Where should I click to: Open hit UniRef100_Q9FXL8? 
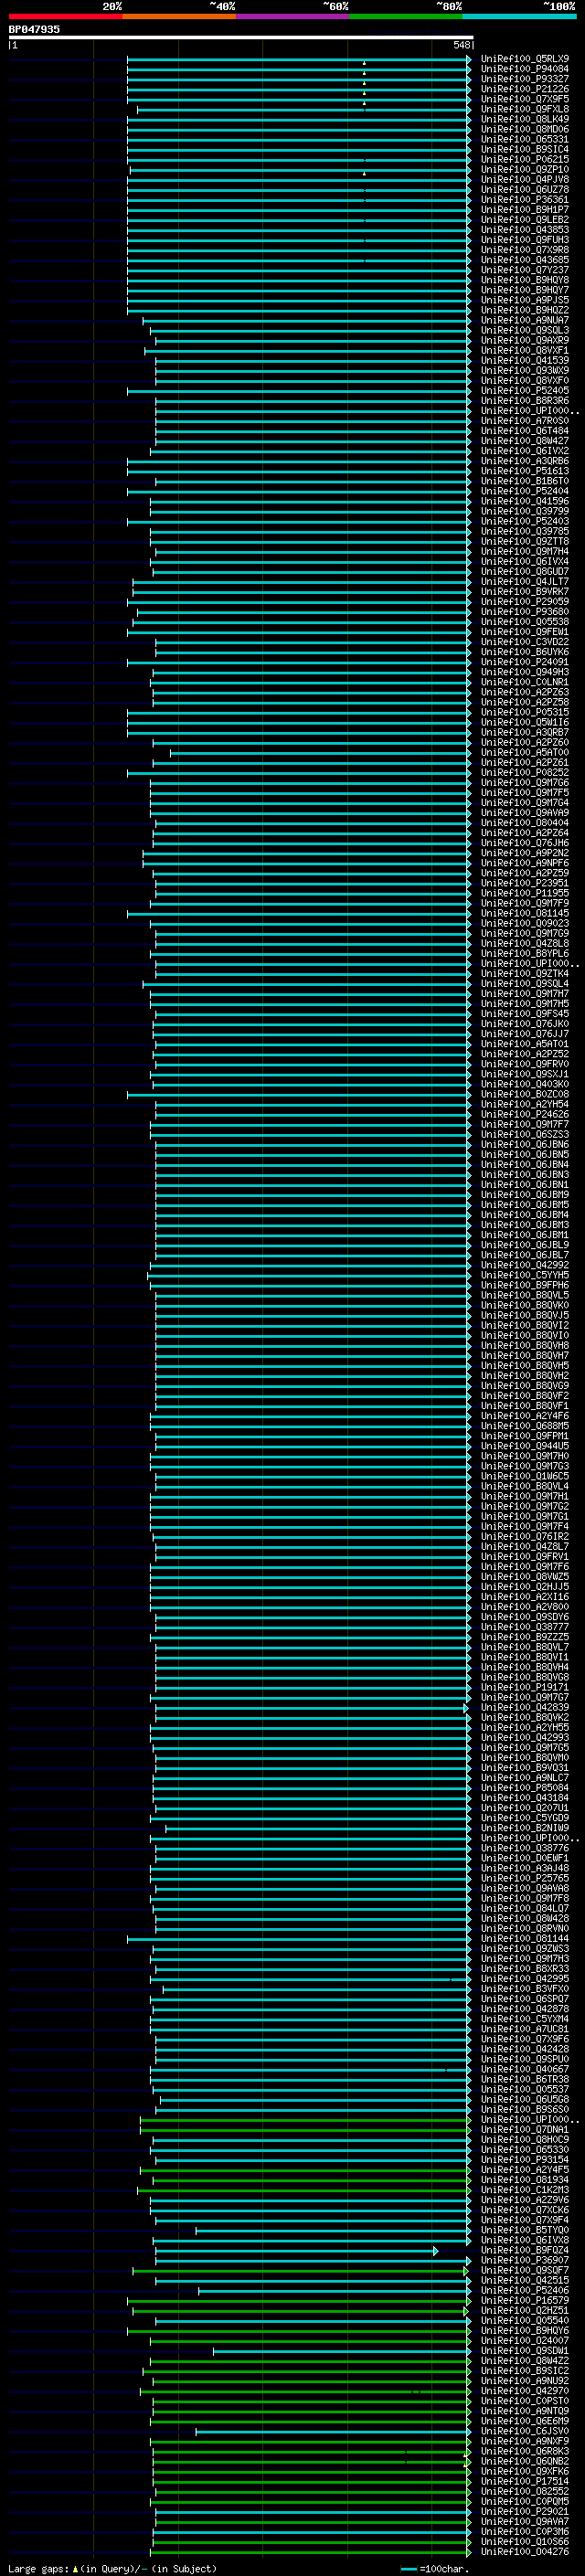(x=524, y=109)
